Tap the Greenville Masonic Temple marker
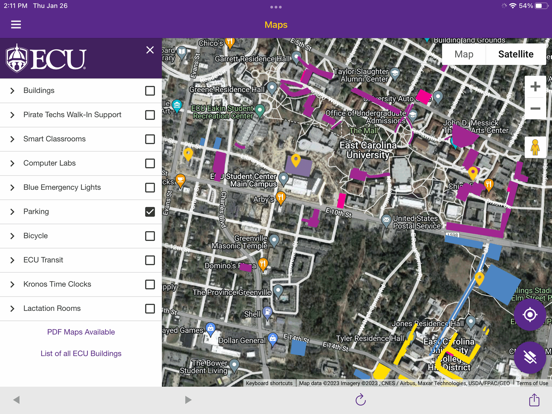 pyautogui.click(x=274, y=241)
